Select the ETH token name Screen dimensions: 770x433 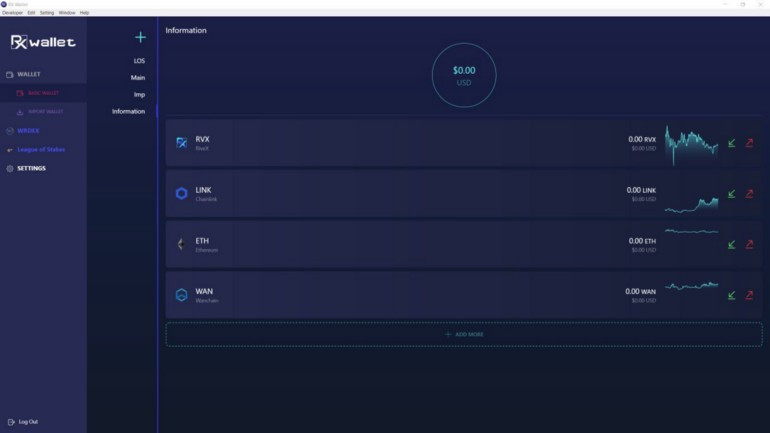(x=202, y=241)
